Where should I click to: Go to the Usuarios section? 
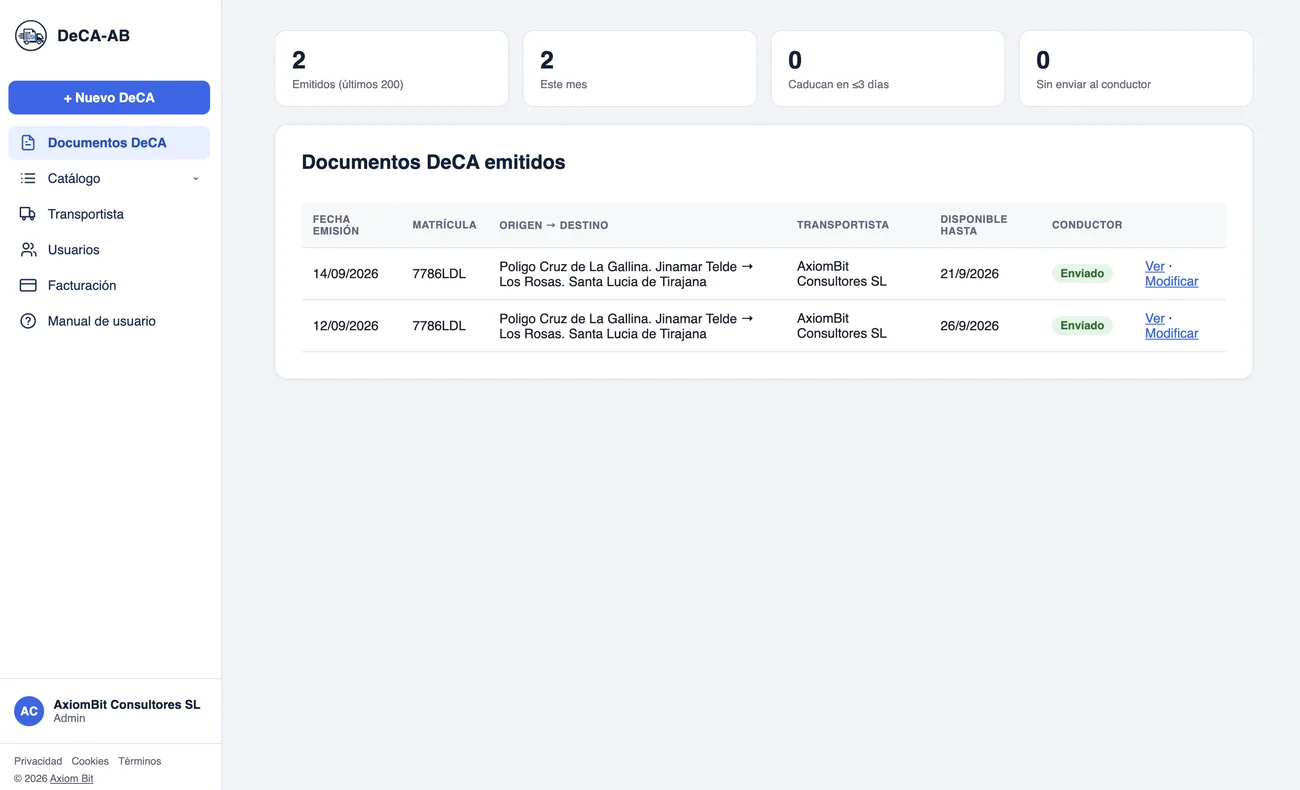click(x=109, y=250)
